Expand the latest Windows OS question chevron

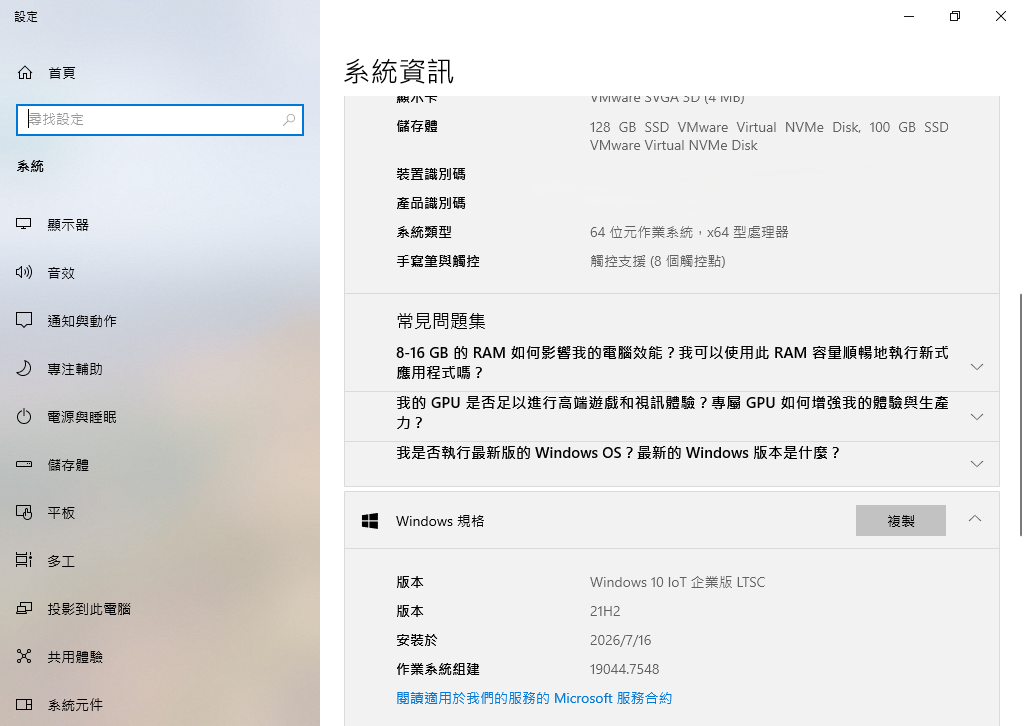[977, 464]
